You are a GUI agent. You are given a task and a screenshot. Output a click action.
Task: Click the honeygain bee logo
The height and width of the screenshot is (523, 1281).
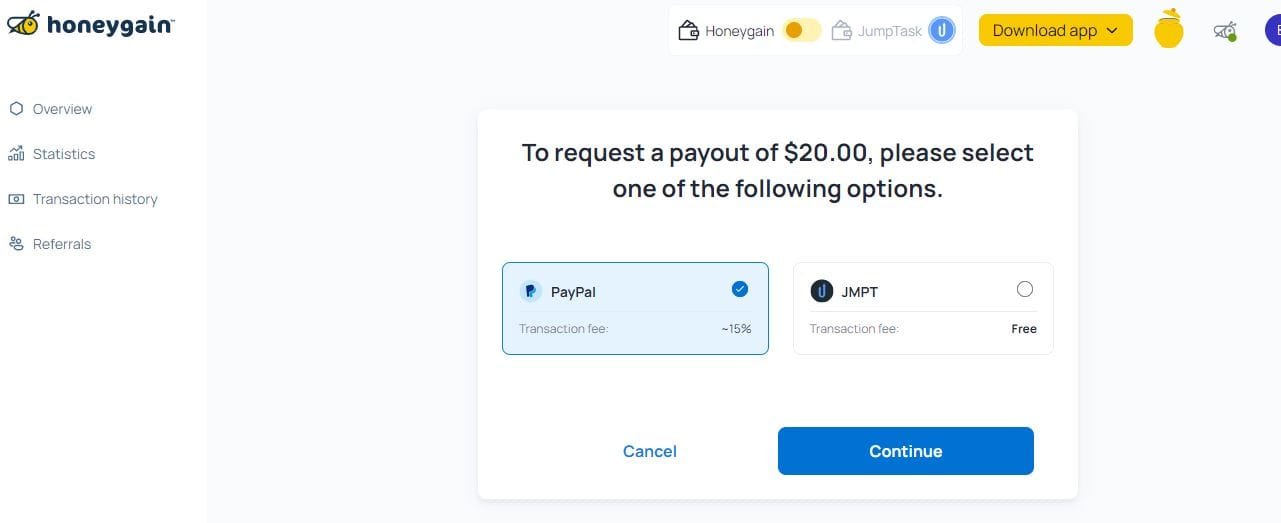pos(24,24)
